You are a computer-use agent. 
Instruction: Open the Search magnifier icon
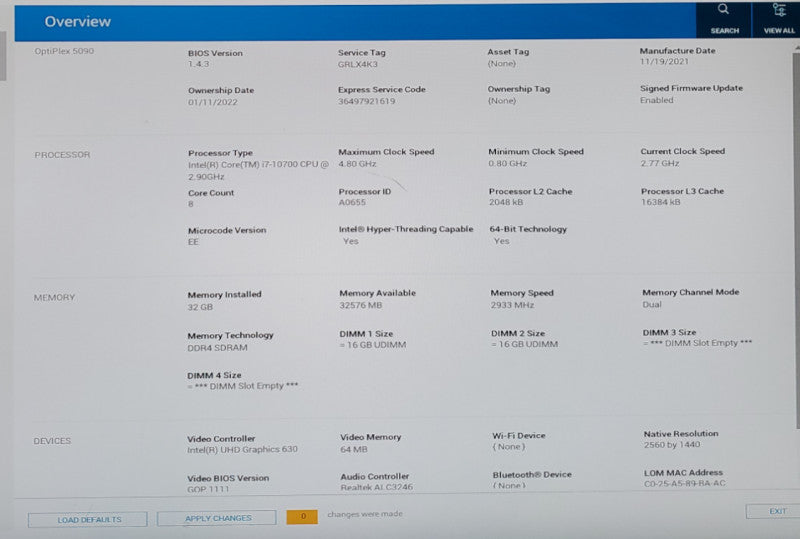point(723,10)
